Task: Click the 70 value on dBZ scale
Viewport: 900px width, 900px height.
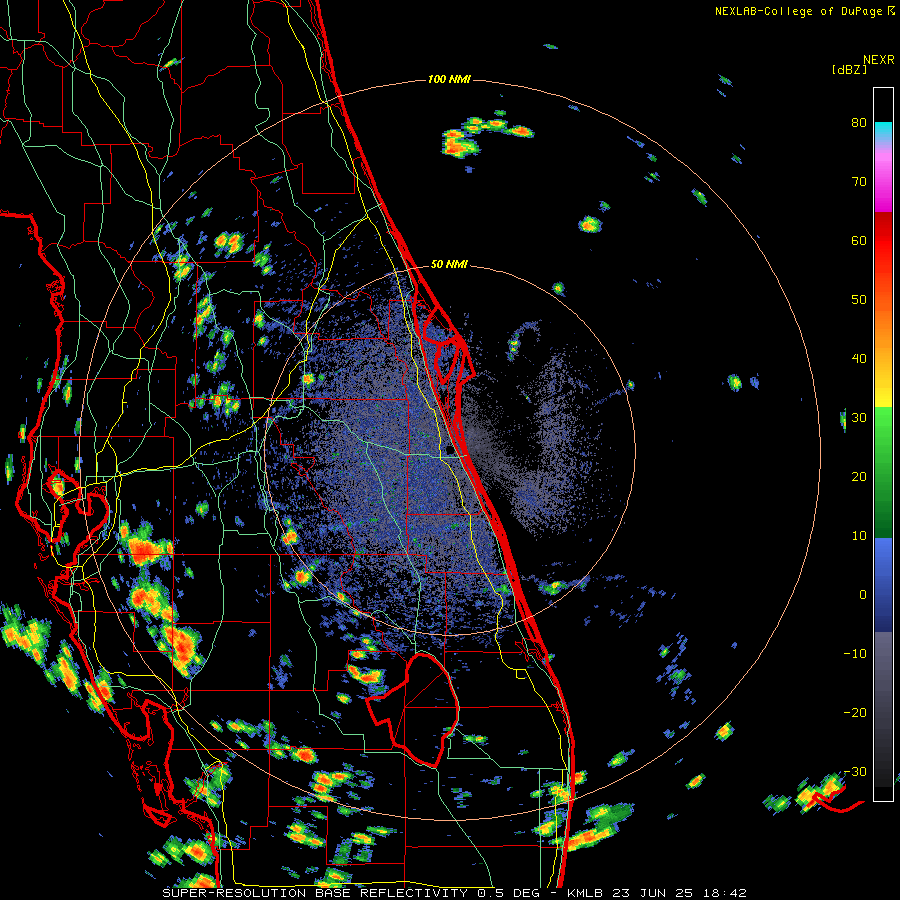Action: coord(859,181)
